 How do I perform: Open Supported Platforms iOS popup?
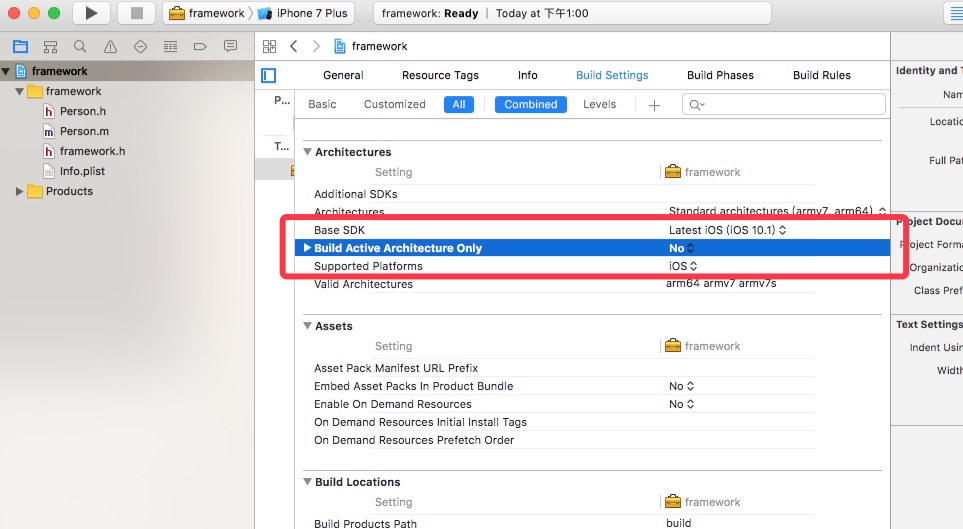tap(683, 266)
